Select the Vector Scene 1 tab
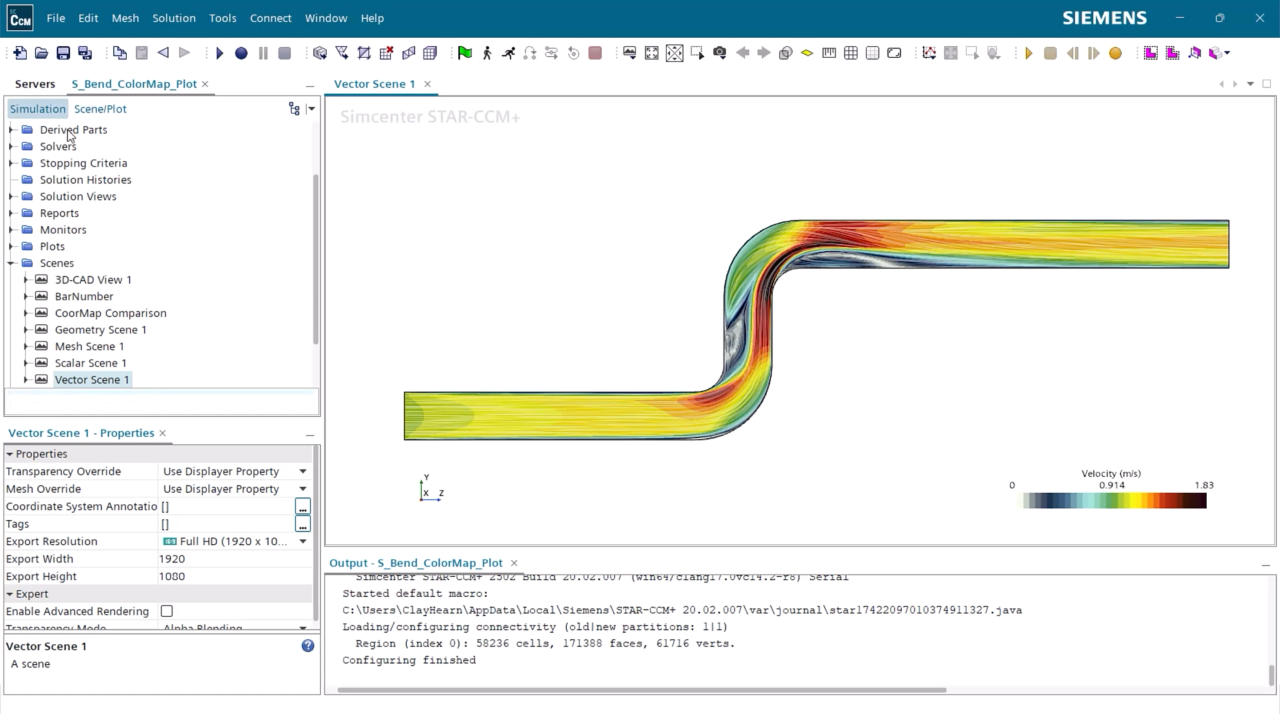 374,84
